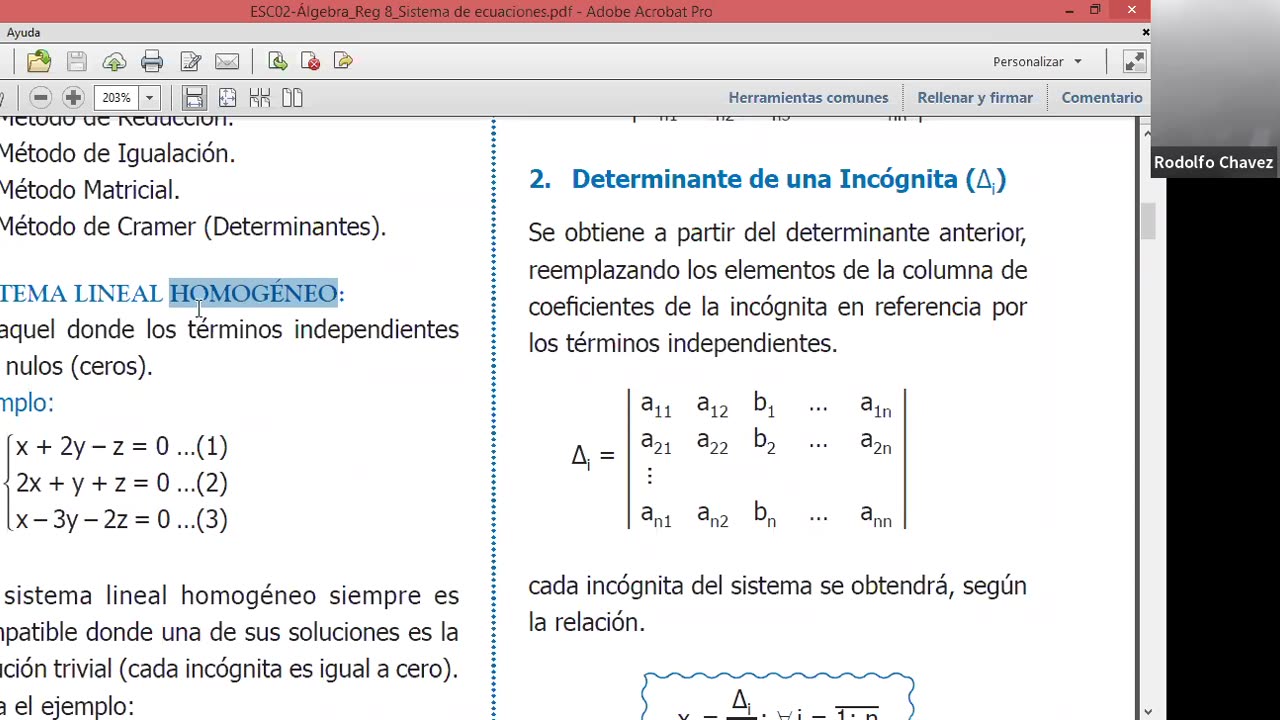
Task: Toggle read mode expand arrows icon
Action: (x=1134, y=62)
